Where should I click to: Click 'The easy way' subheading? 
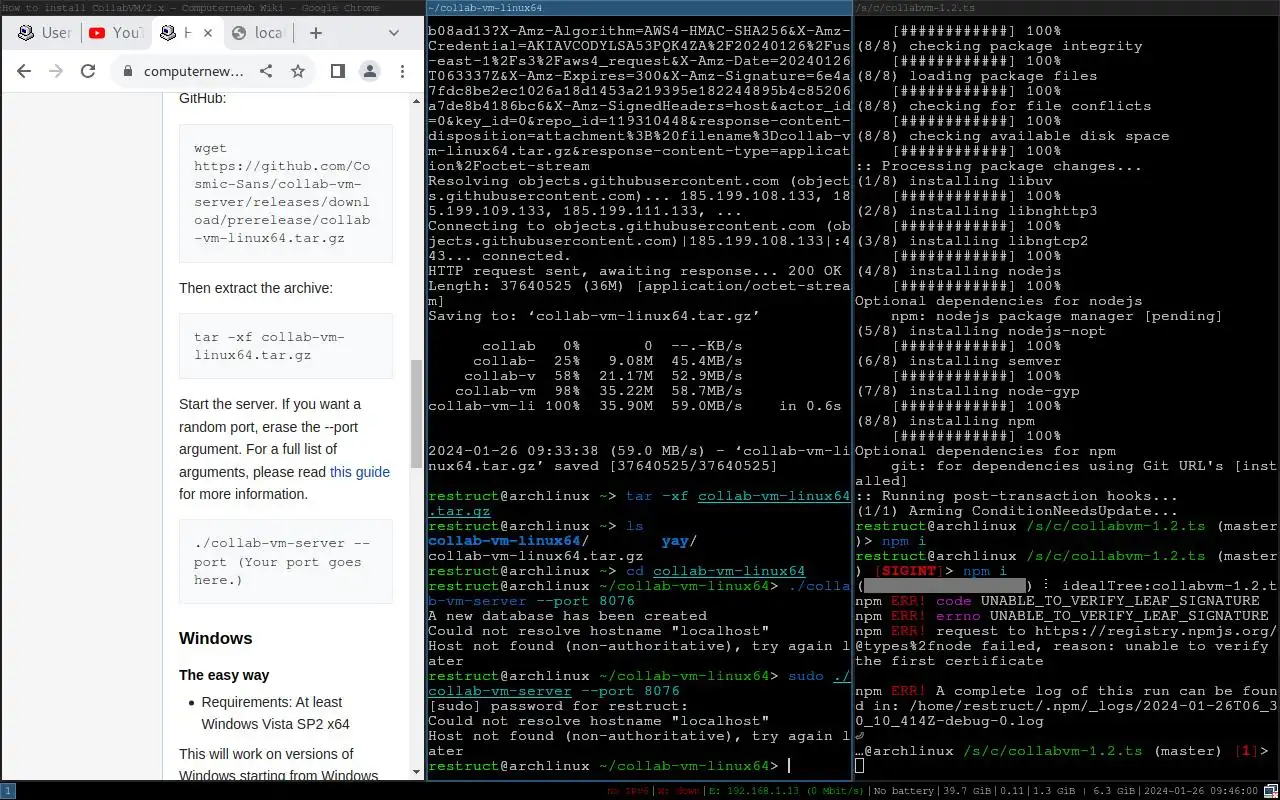(x=224, y=675)
